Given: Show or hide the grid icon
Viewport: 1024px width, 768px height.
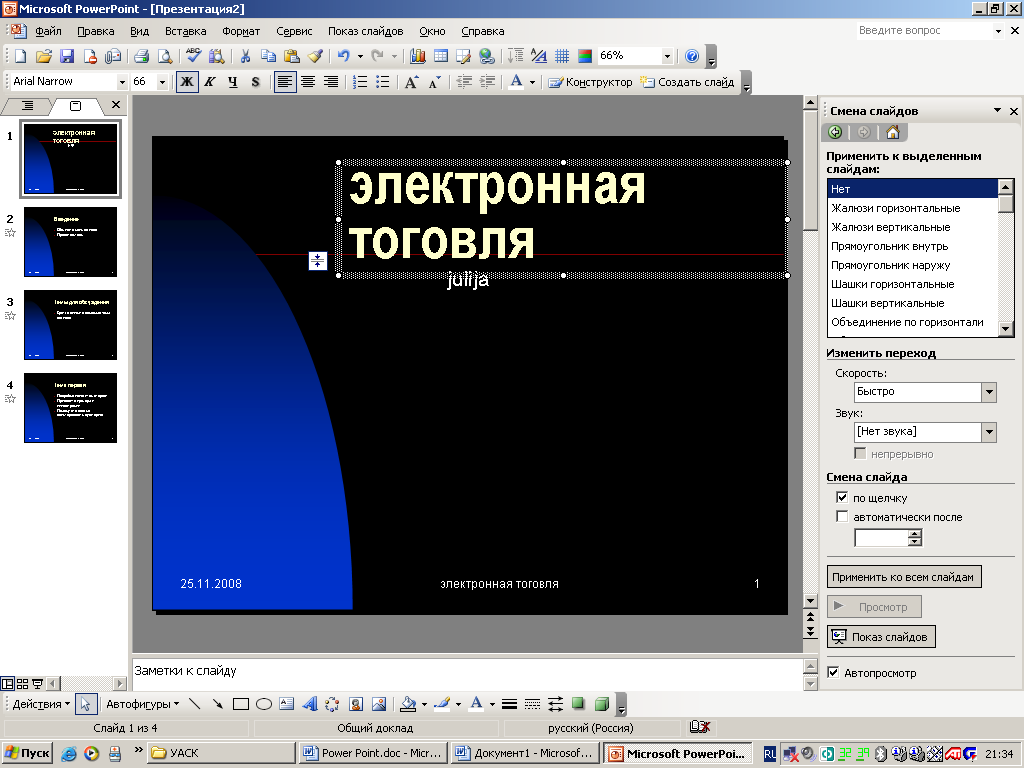Looking at the screenshot, I should pyautogui.click(x=562, y=56).
